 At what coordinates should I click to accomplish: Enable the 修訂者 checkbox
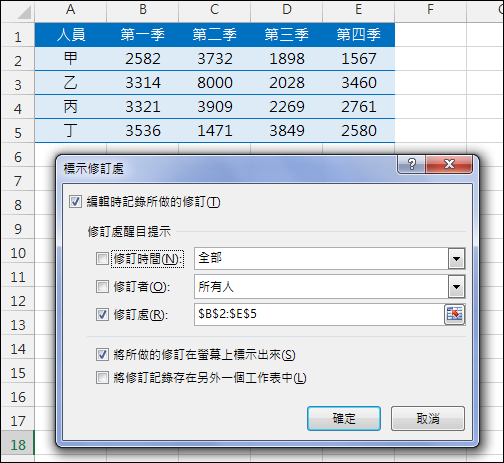click(x=102, y=286)
